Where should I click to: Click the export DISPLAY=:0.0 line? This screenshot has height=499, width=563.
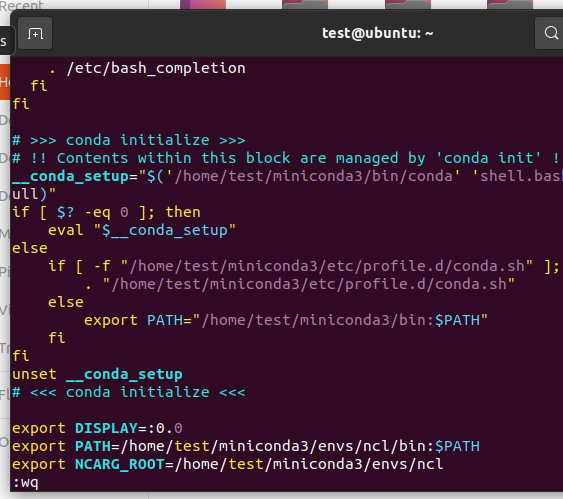[97, 428]
